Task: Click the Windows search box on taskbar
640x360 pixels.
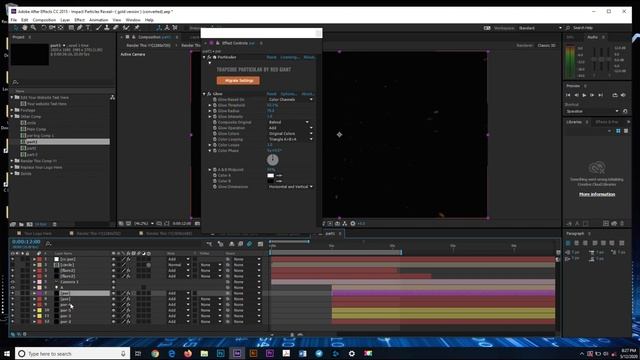Action: tap(73, 353)
